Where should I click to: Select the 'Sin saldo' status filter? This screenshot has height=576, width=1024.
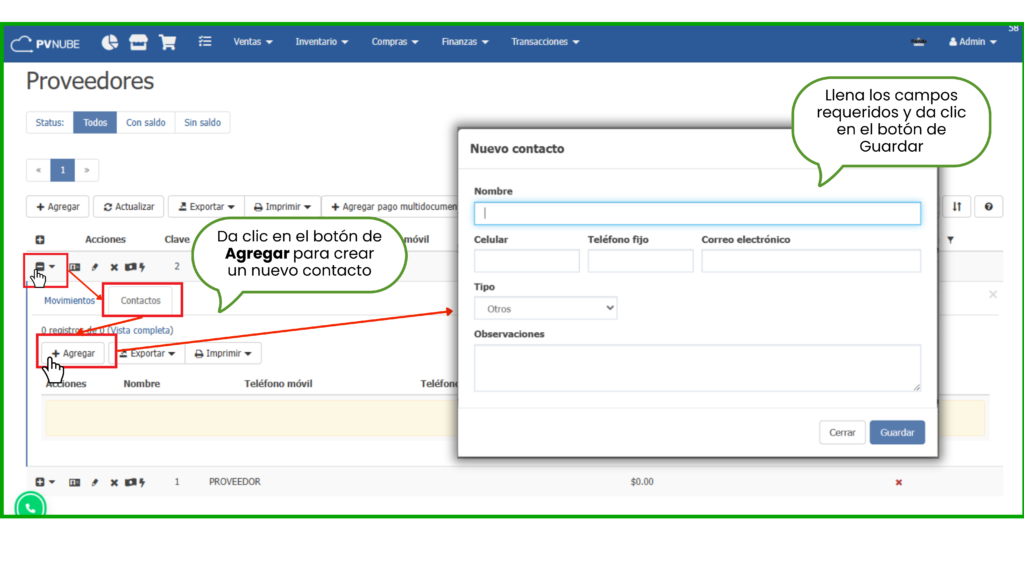[x=203, y=123]
